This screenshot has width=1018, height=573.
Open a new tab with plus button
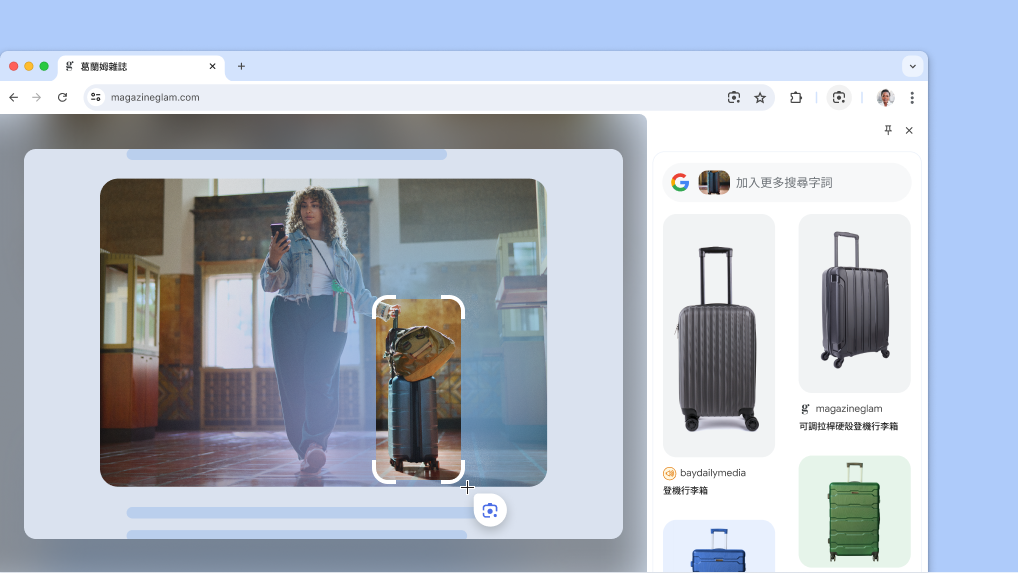click(241, 66)
